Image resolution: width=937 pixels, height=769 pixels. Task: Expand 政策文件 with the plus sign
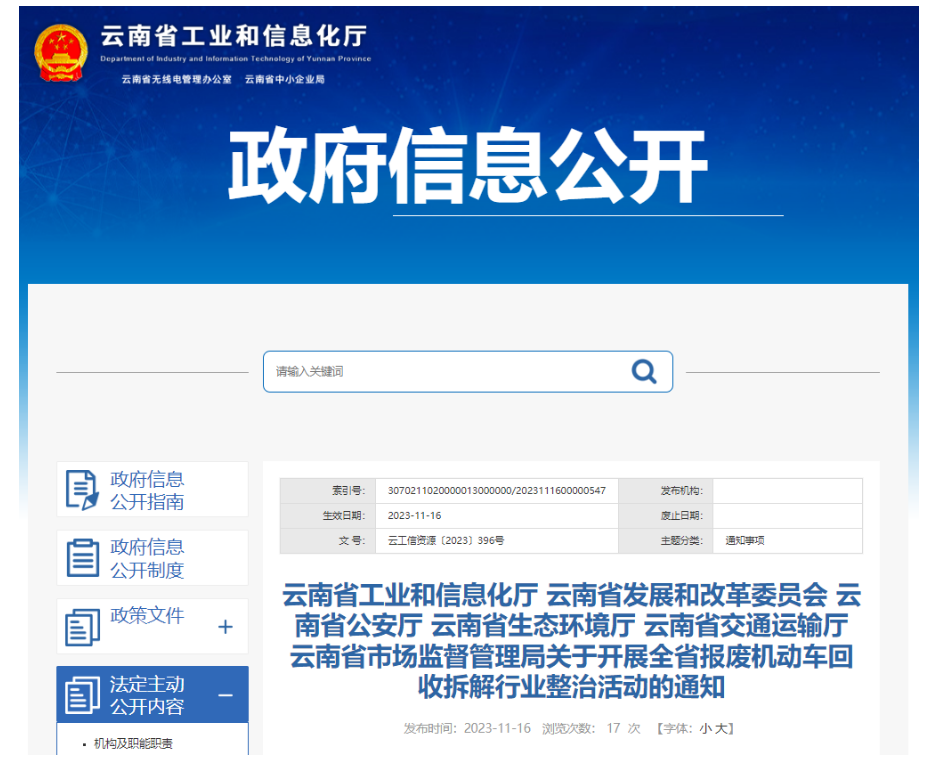(x=225, y=627)
